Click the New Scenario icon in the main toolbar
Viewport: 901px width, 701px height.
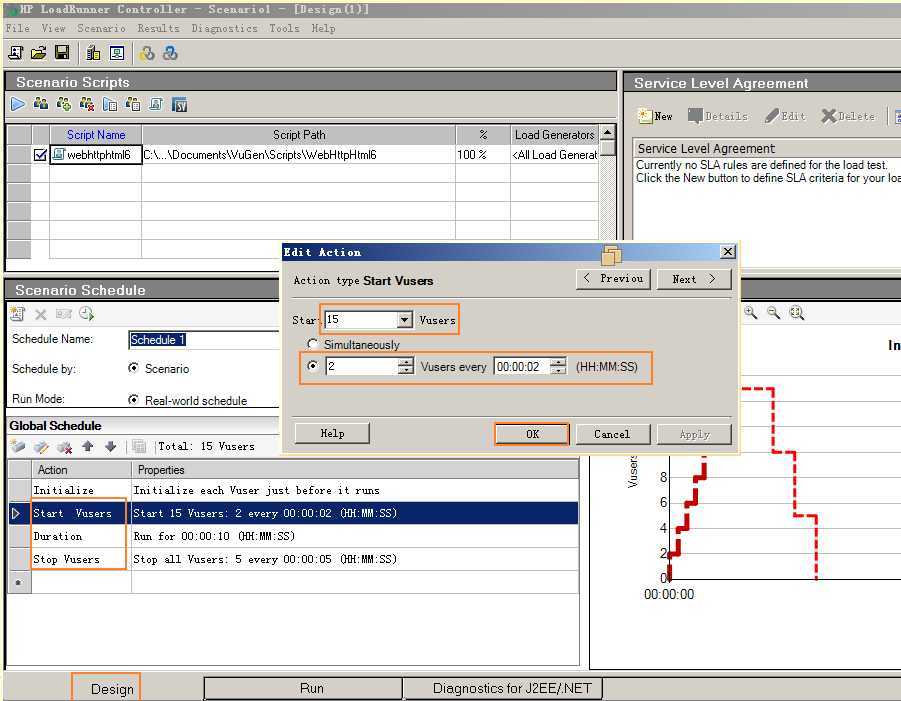tap(16, 53)
